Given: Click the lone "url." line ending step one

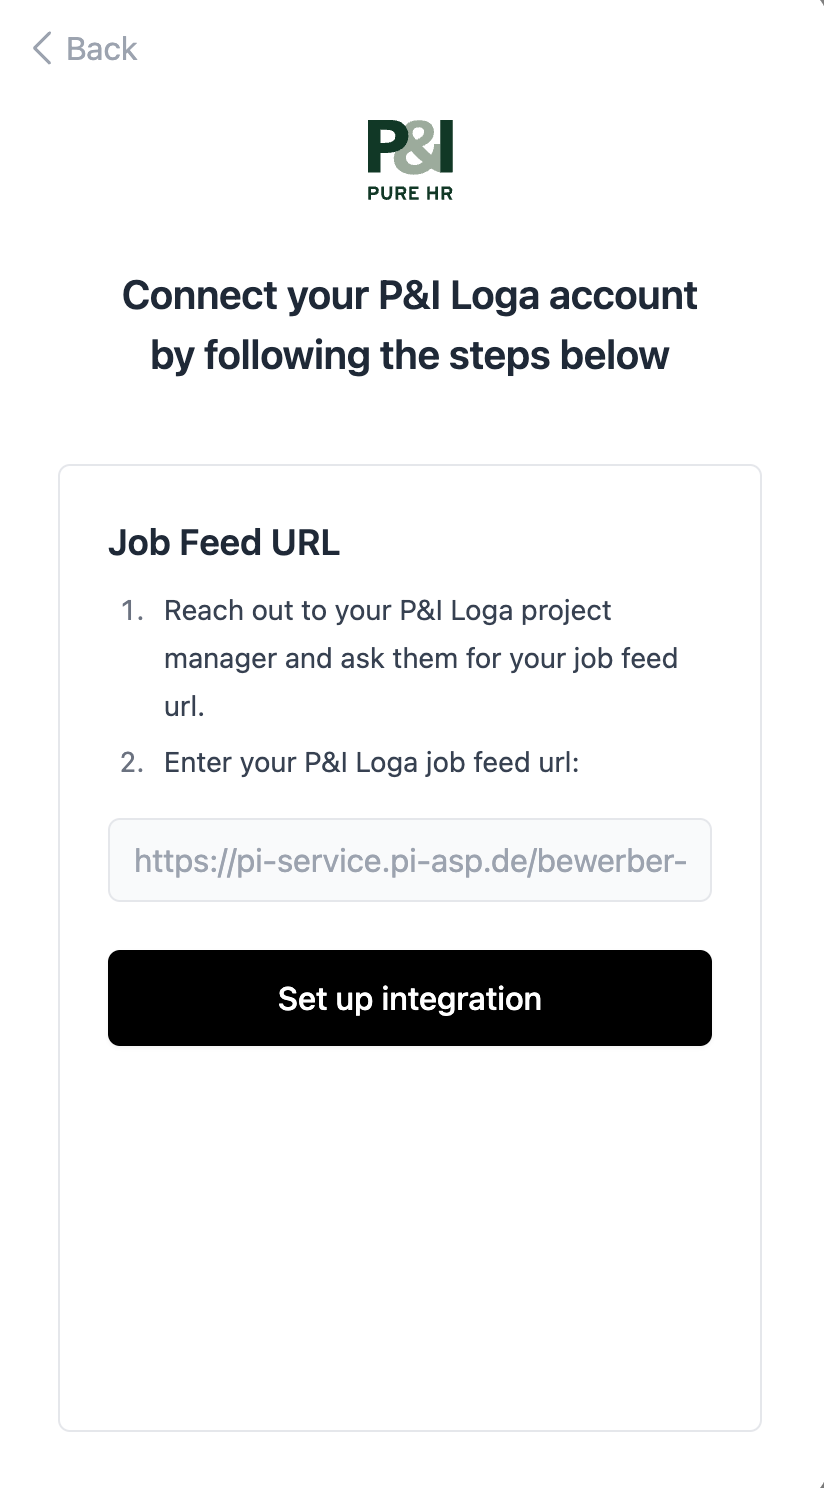Looking at the screenshot, I should tap(184, 707).
